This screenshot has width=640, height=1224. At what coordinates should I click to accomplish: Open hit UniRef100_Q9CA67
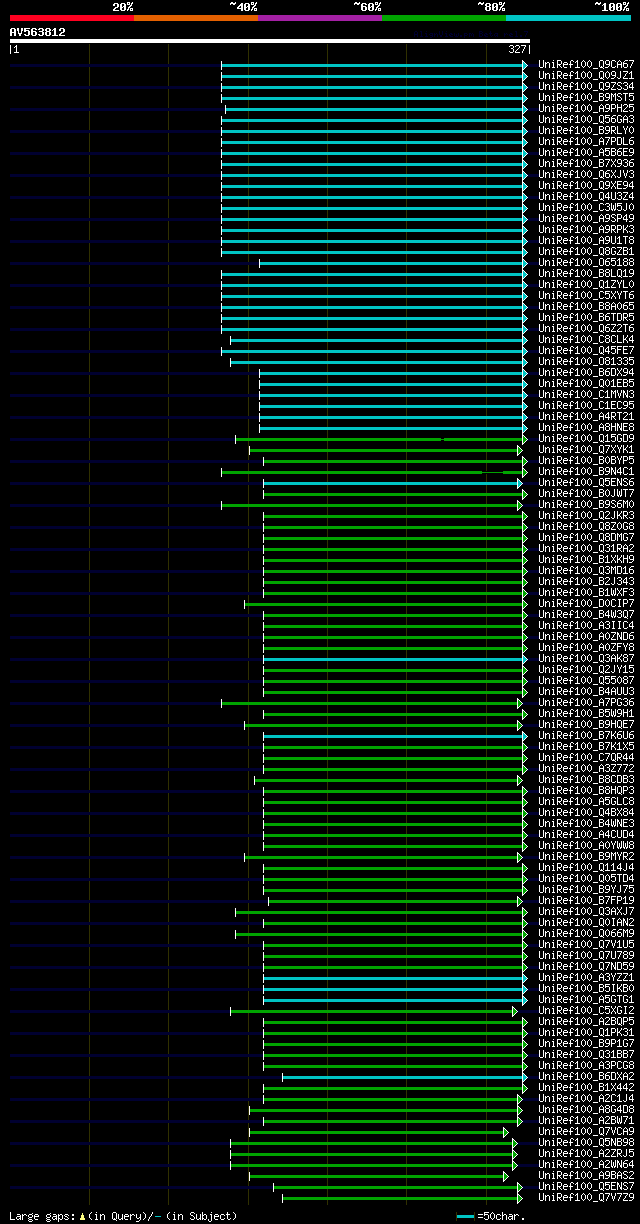(x=586, y=64)
